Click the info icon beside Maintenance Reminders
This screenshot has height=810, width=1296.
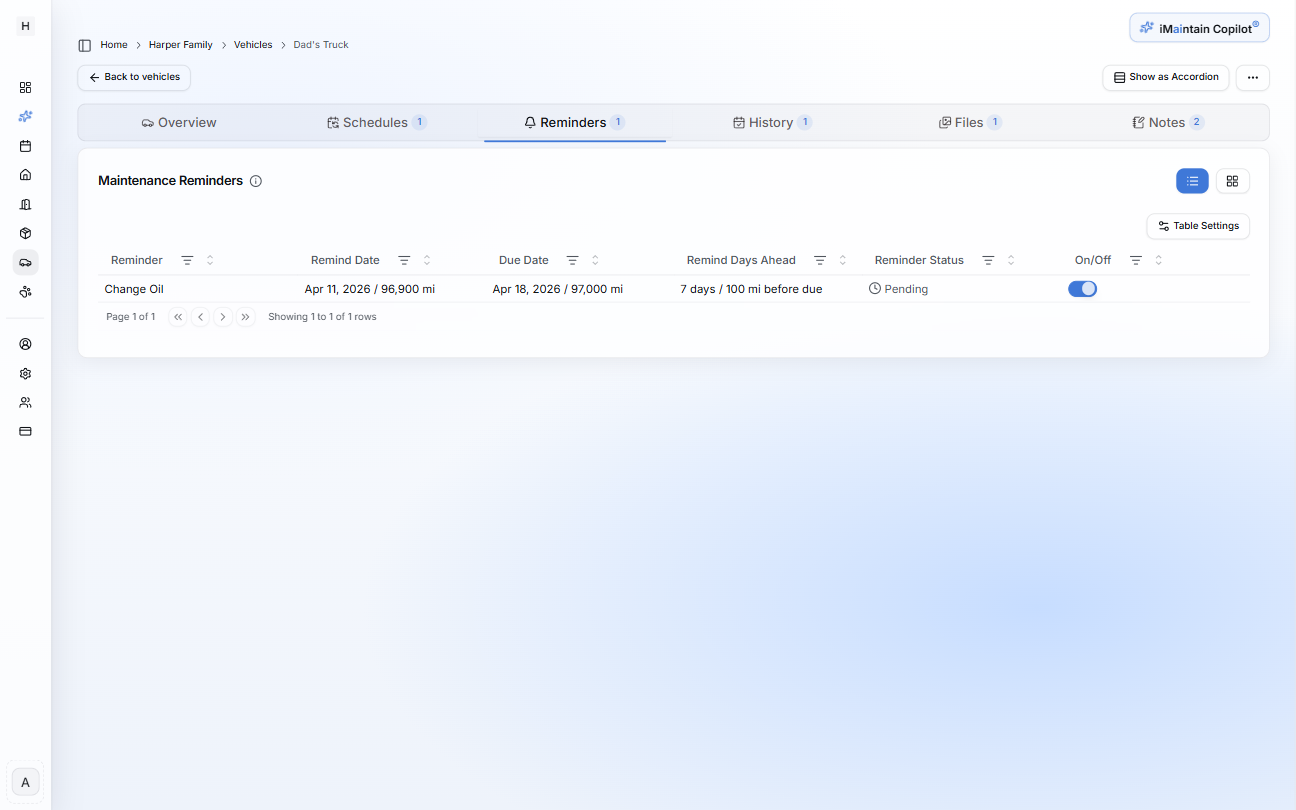(x=256, y=181)
